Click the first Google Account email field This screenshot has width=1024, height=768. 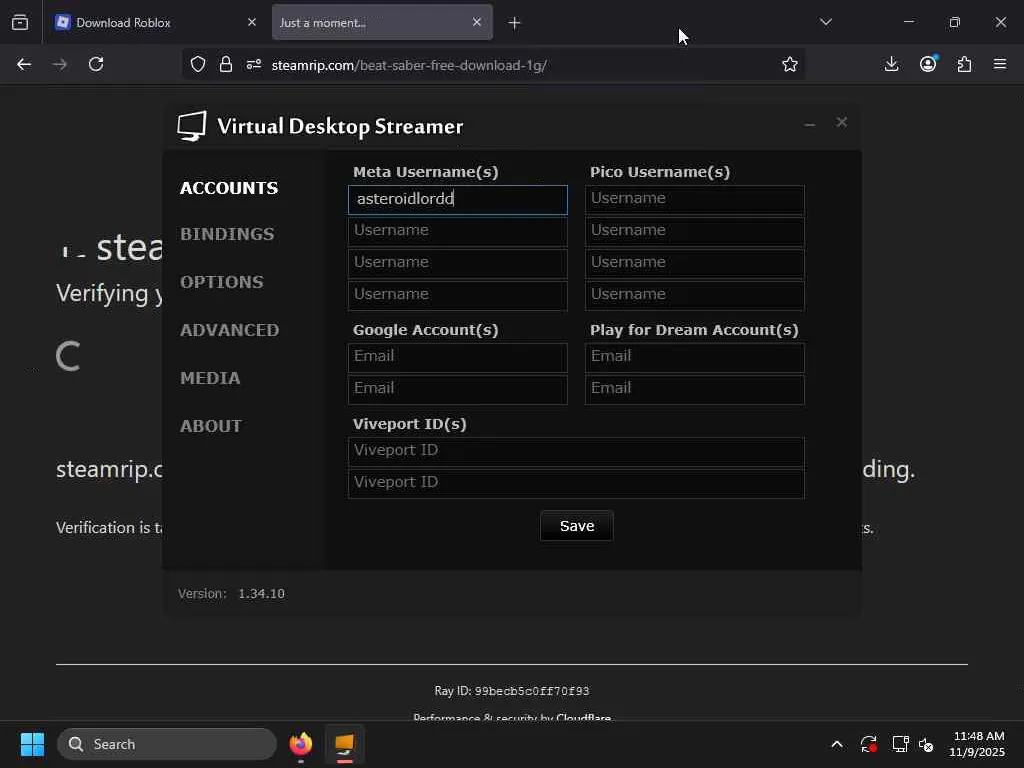(x=458, y=357)
